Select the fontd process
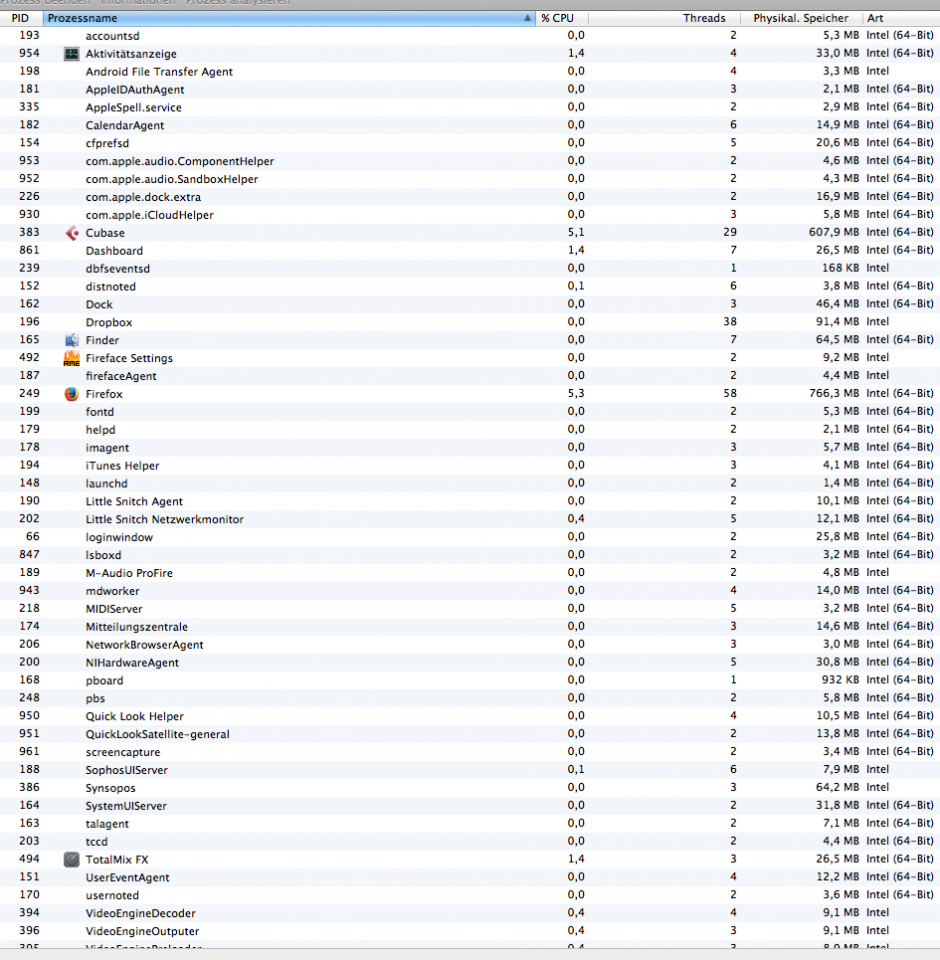The image size is (940, 960). click(100, 412)
